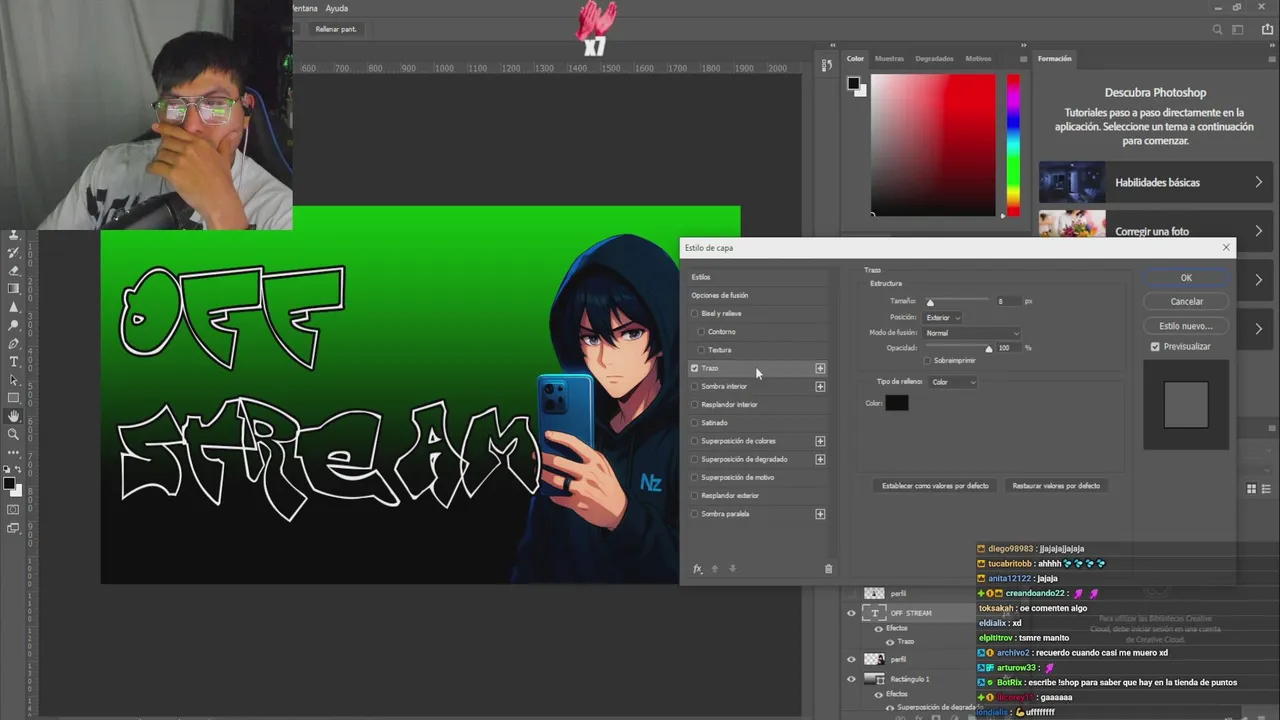Add another Sombra interior with plus icon
Screen dimensions: 1280x720
click(820, 386)
